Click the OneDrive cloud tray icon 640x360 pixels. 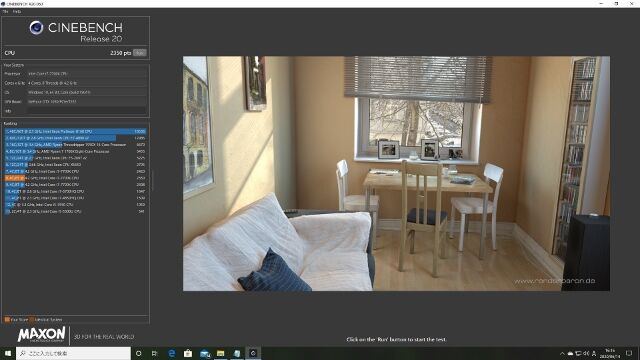coord(570,353)
